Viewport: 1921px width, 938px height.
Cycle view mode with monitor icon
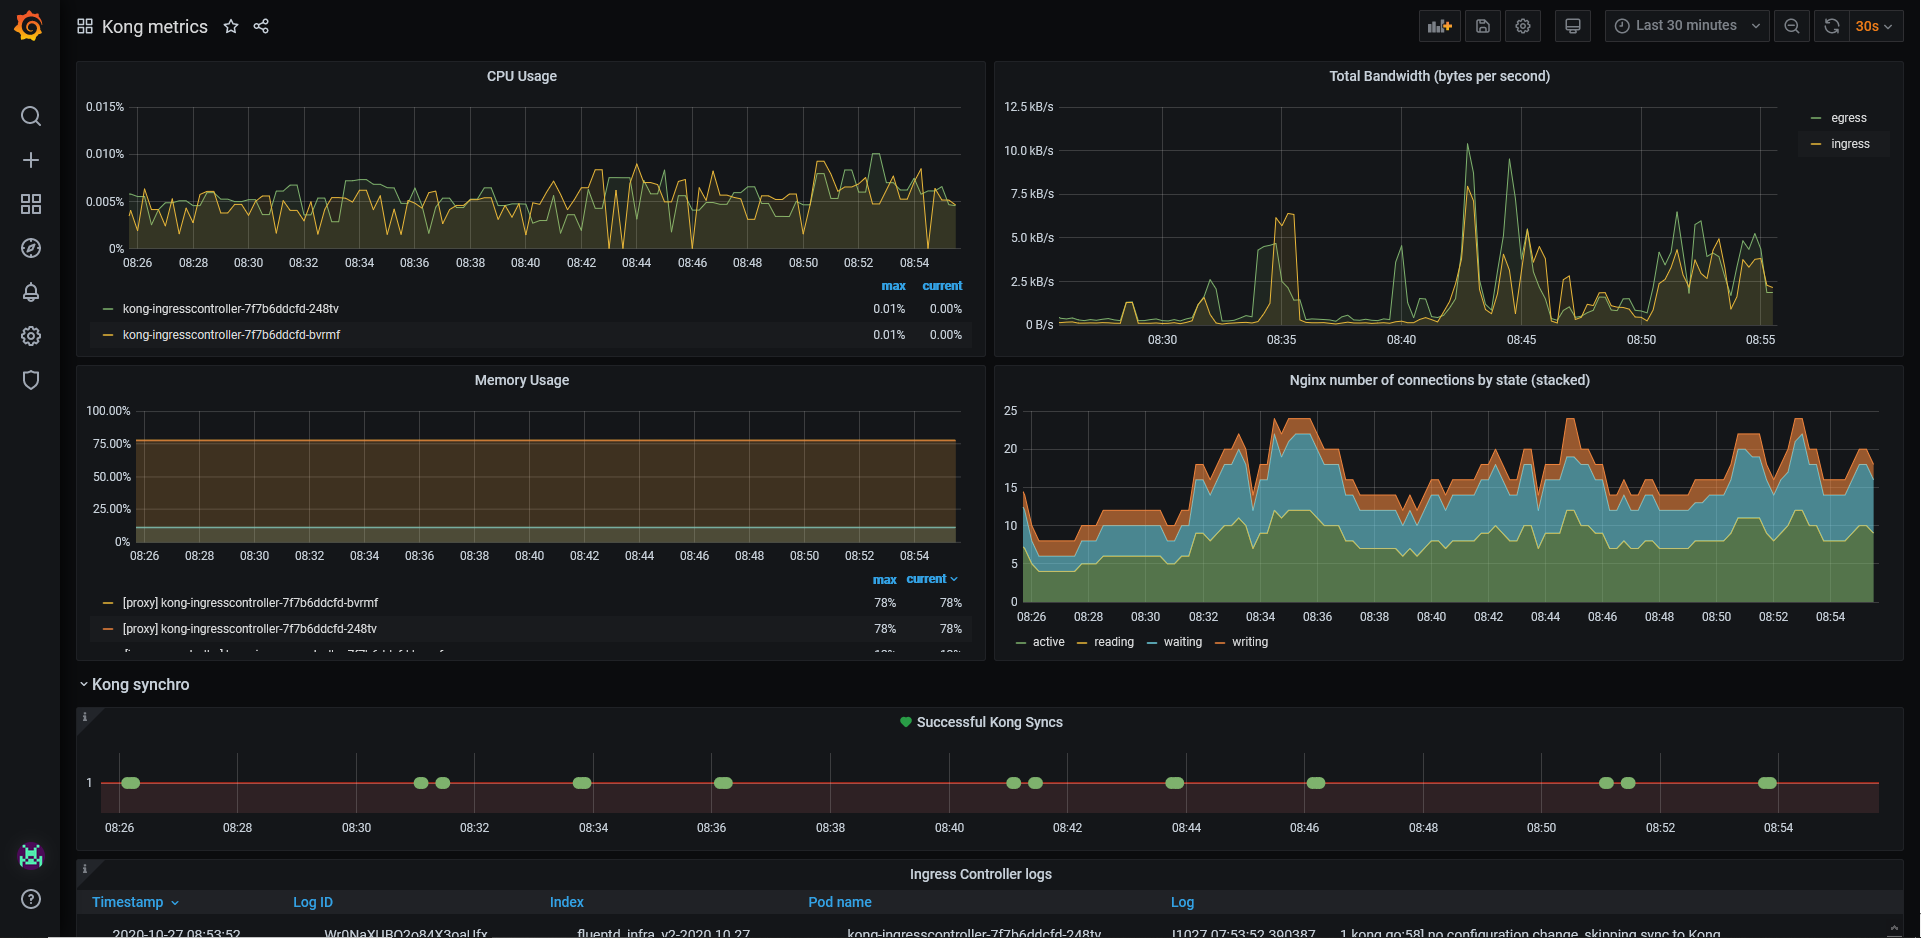[x=1573, y=26]
